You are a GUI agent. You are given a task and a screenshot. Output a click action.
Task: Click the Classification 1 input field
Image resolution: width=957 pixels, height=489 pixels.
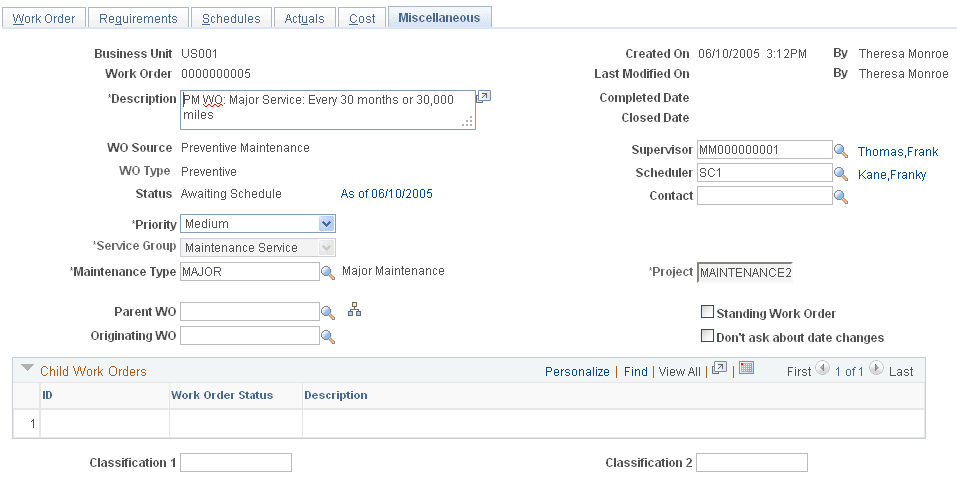(x=236, y=463)
